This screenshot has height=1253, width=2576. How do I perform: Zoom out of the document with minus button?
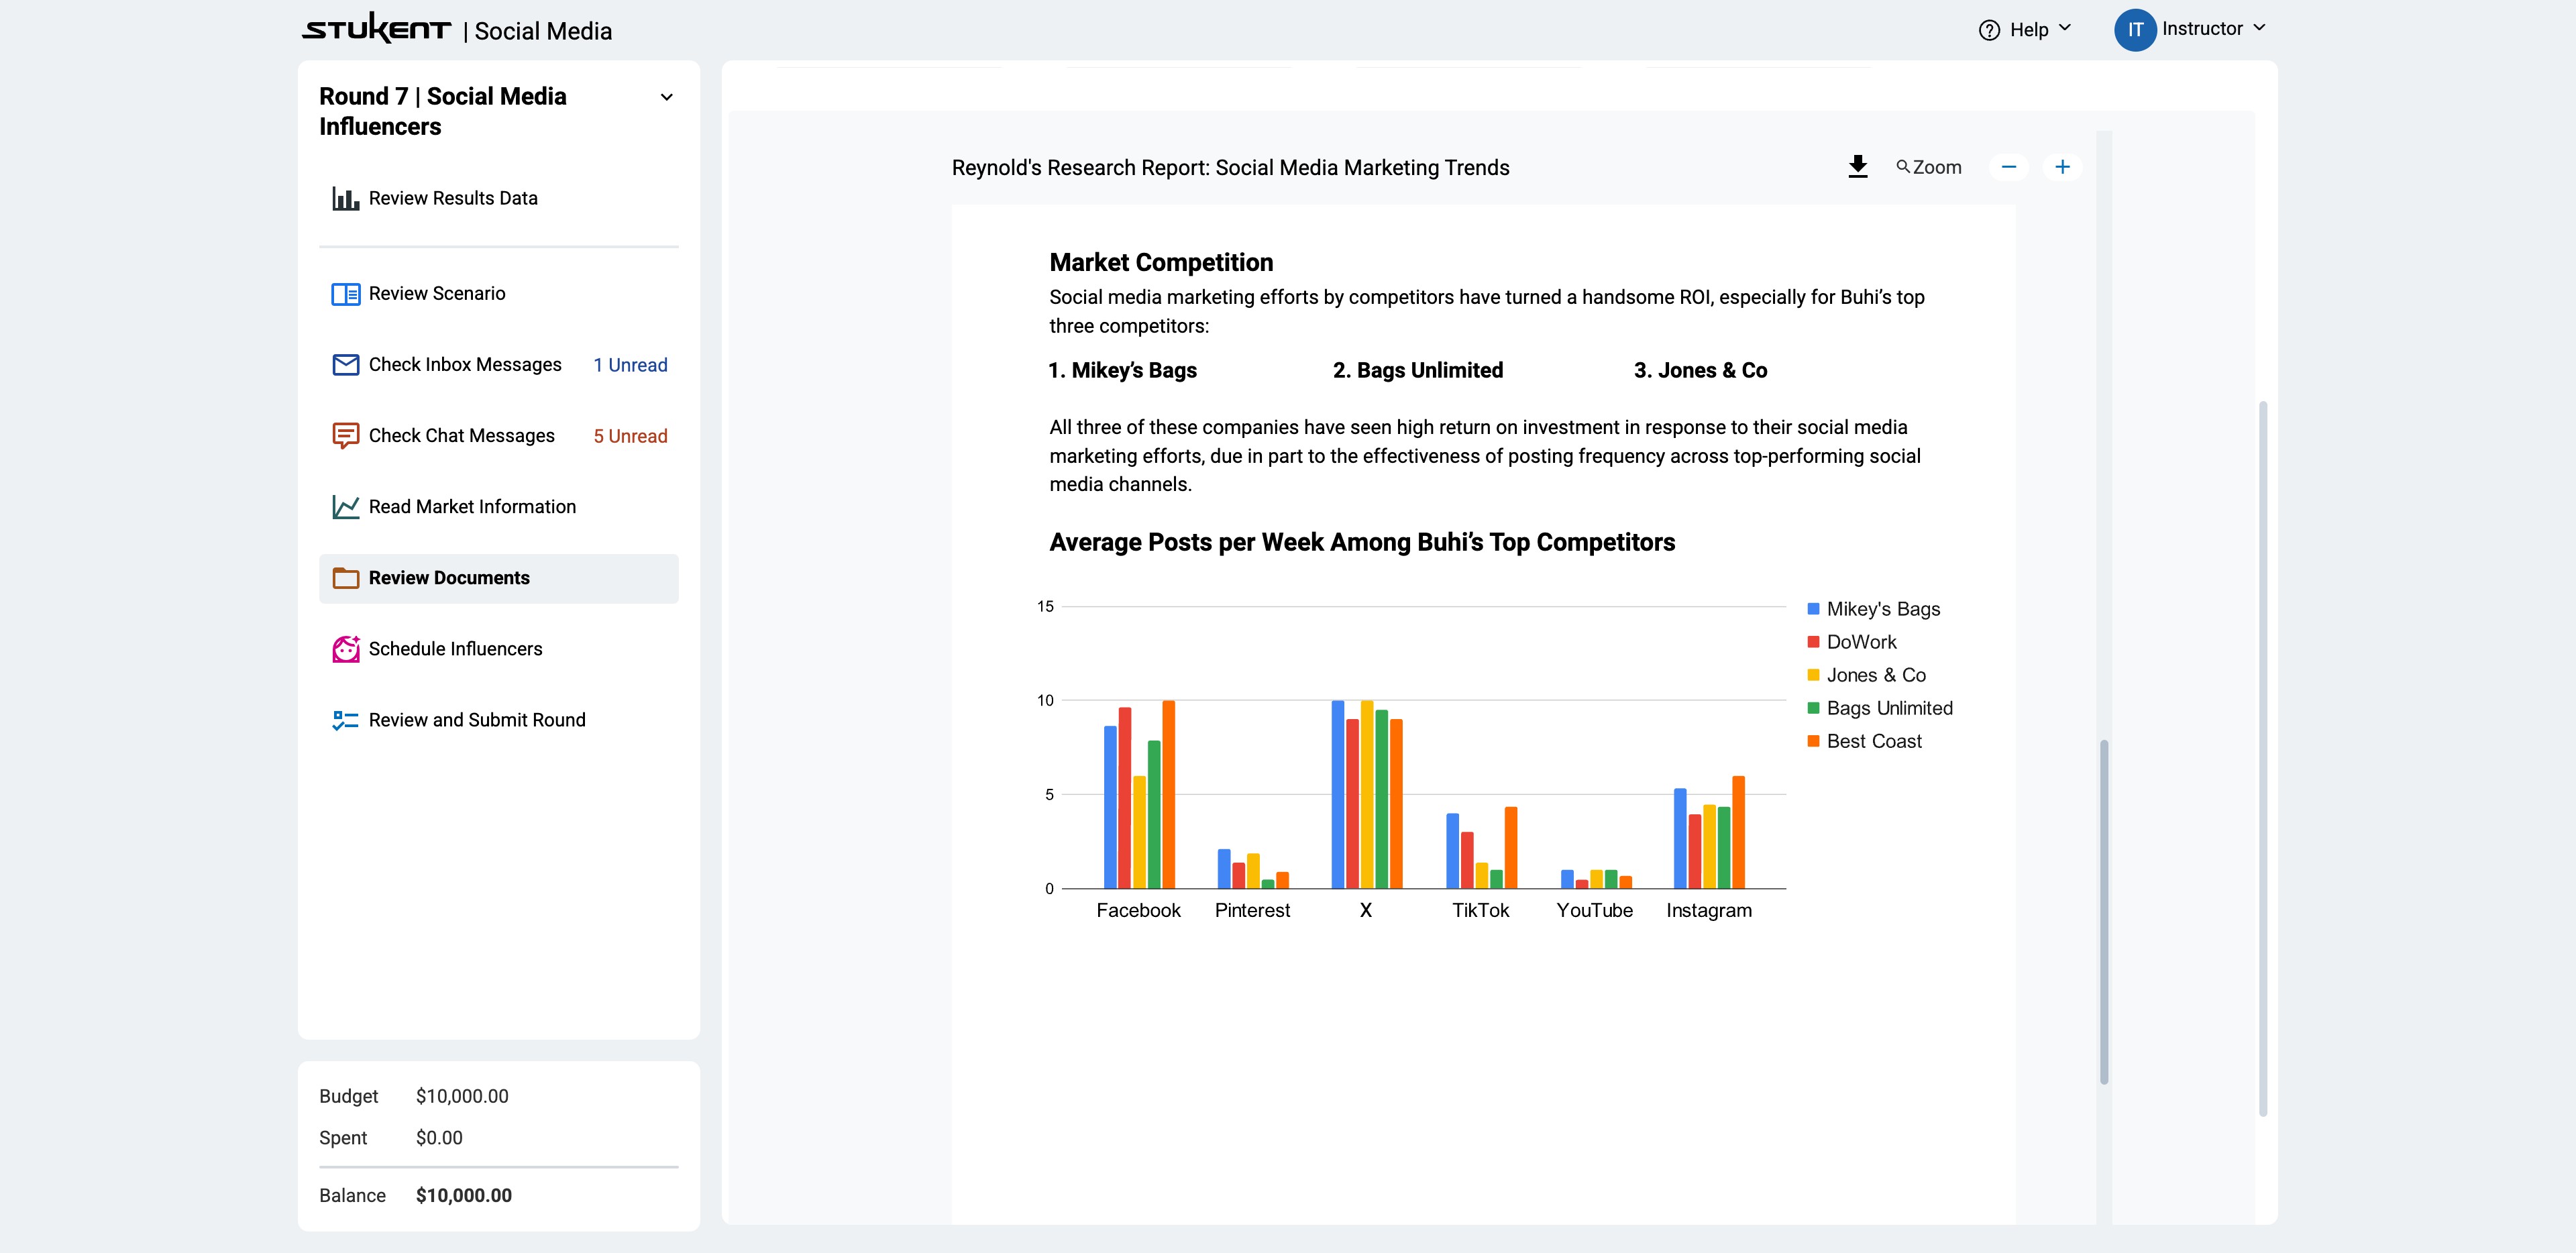pyautogui.click(x=2008, y=167)
